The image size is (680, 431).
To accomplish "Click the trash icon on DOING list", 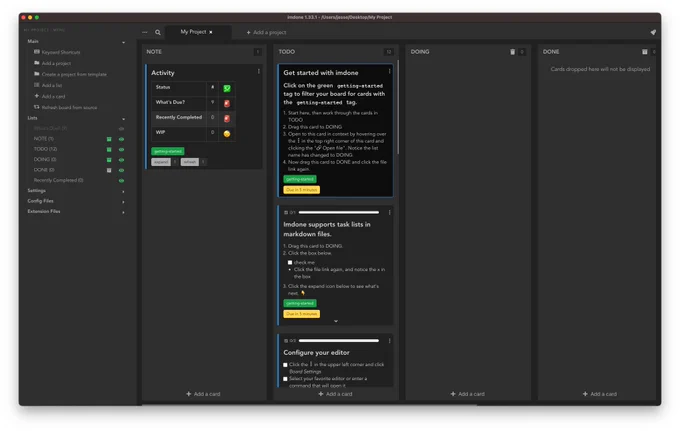I will click(513, 52).
